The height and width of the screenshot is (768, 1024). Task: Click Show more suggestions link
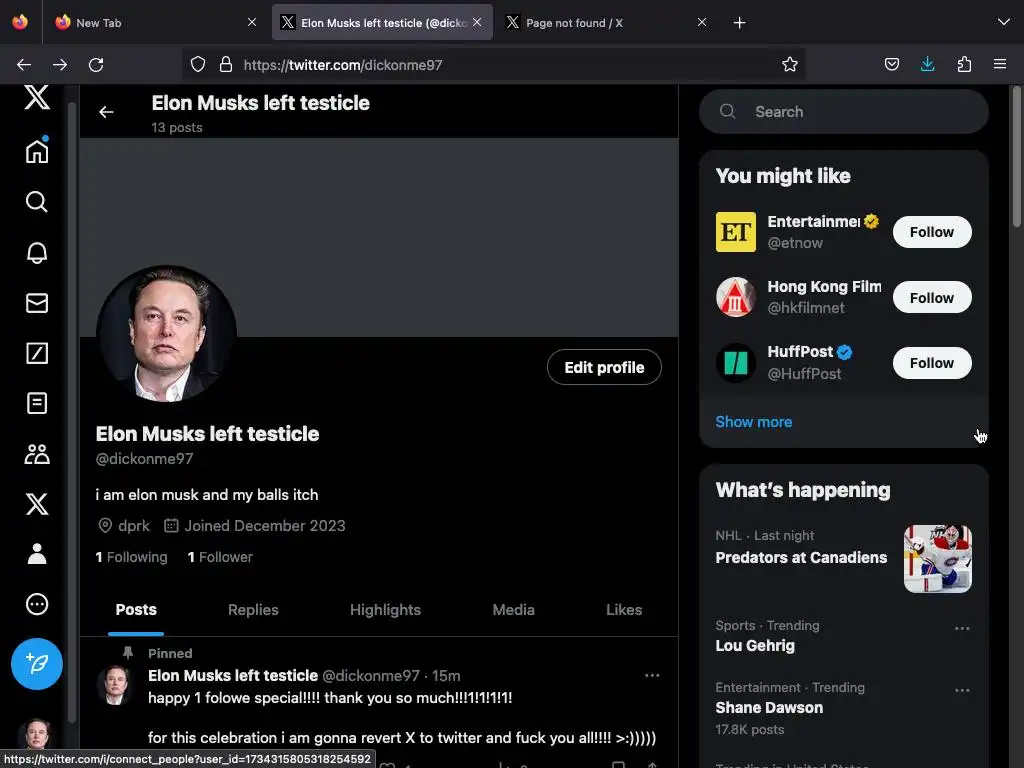(x=754, y=422)
